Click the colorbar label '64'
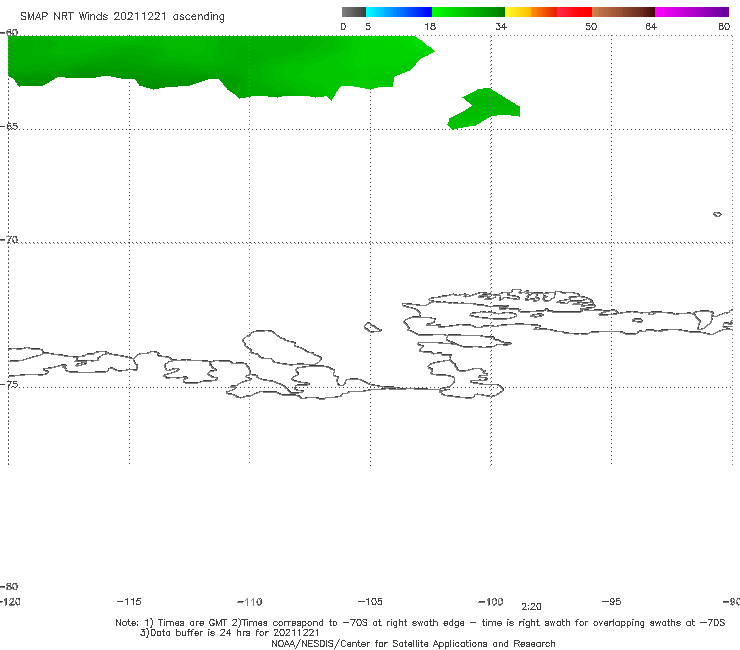 tap(651, 26)
